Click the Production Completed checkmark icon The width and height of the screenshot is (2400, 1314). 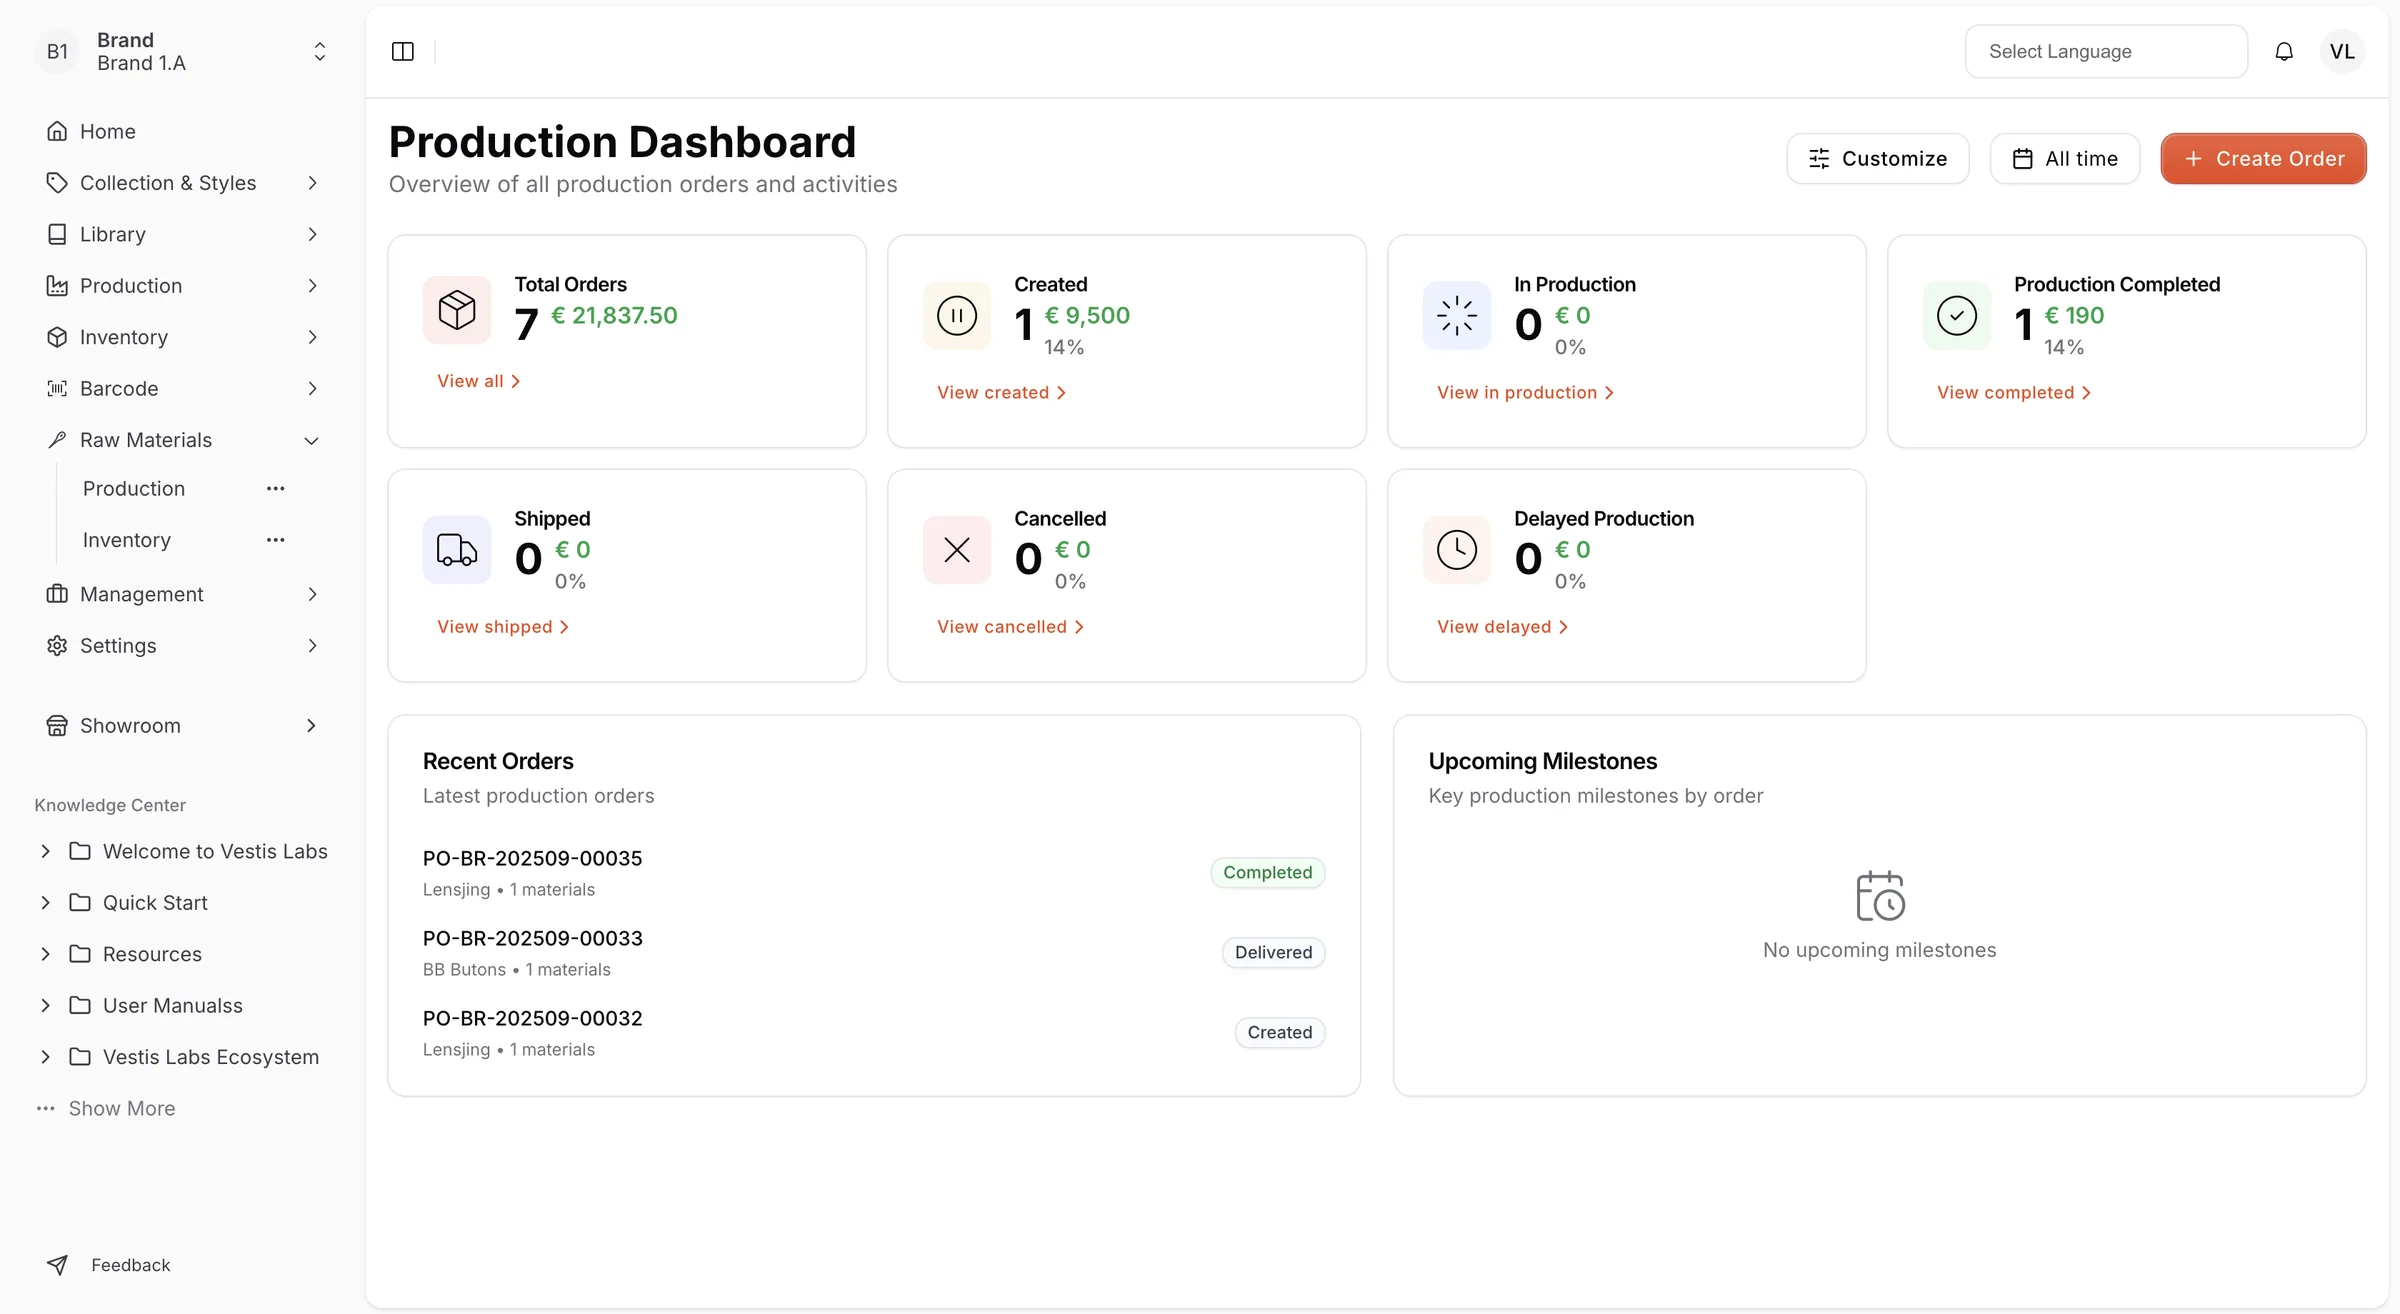pos(1957,316)
